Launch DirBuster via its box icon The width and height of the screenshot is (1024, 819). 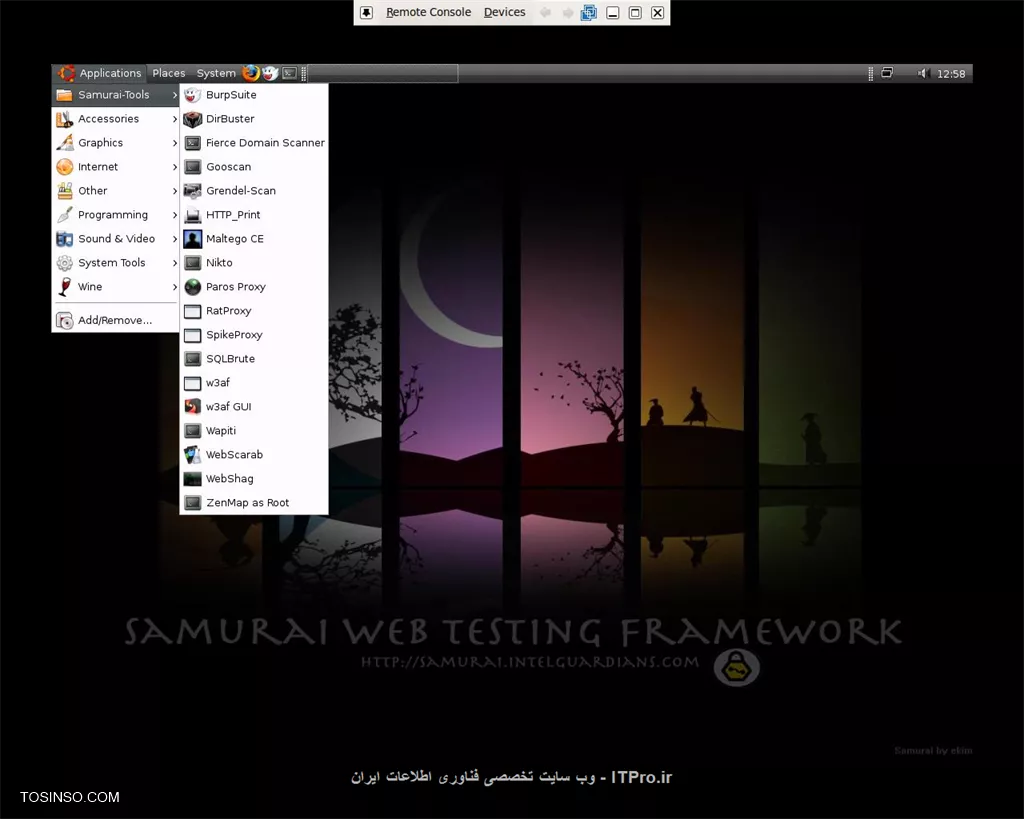(x=192, y=119)
